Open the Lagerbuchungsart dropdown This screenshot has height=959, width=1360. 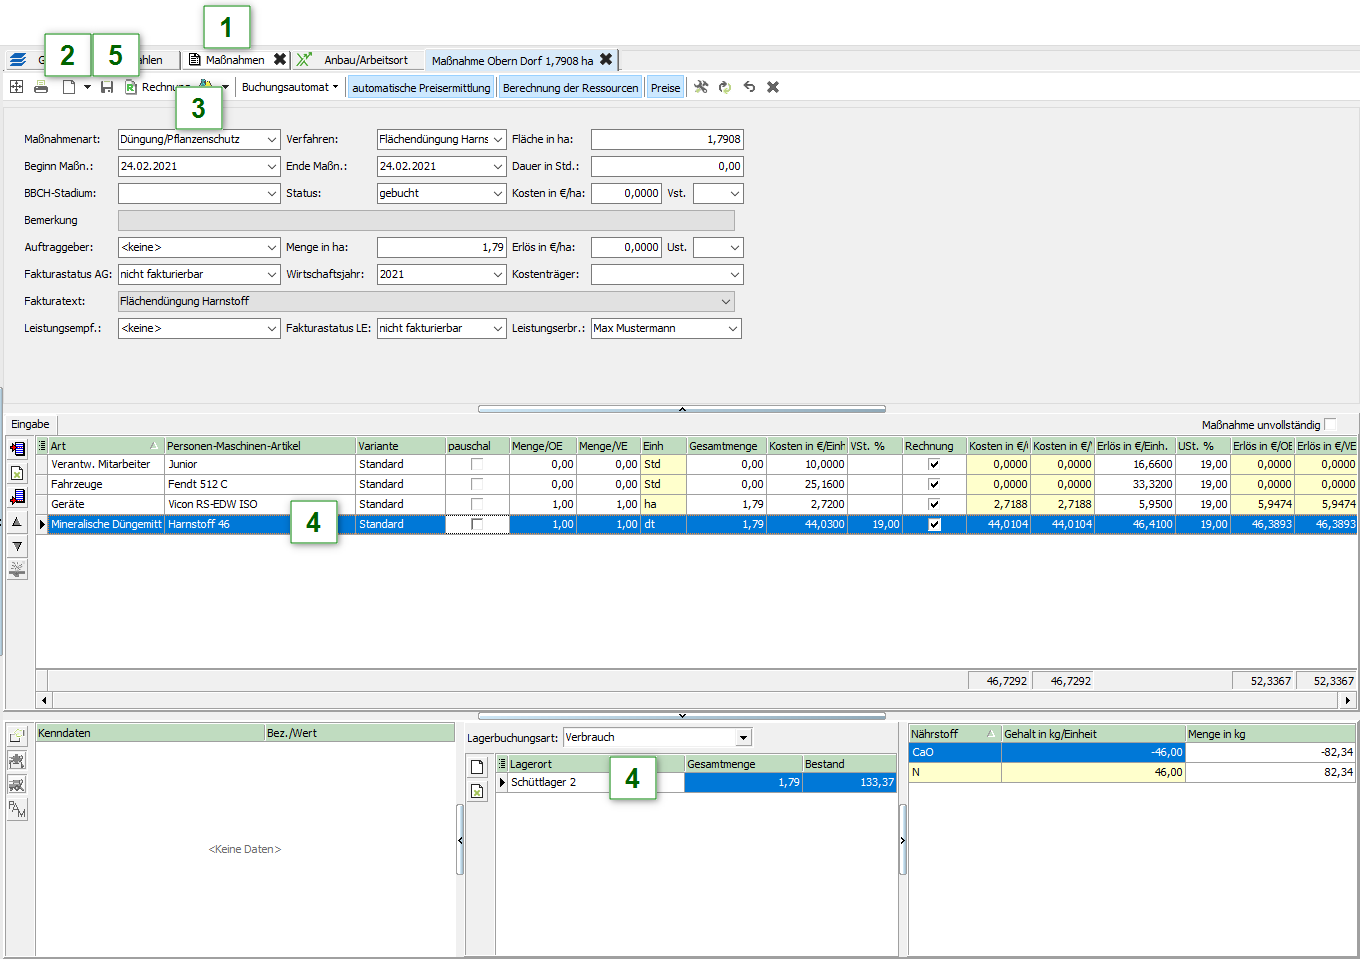pos(743,738)
